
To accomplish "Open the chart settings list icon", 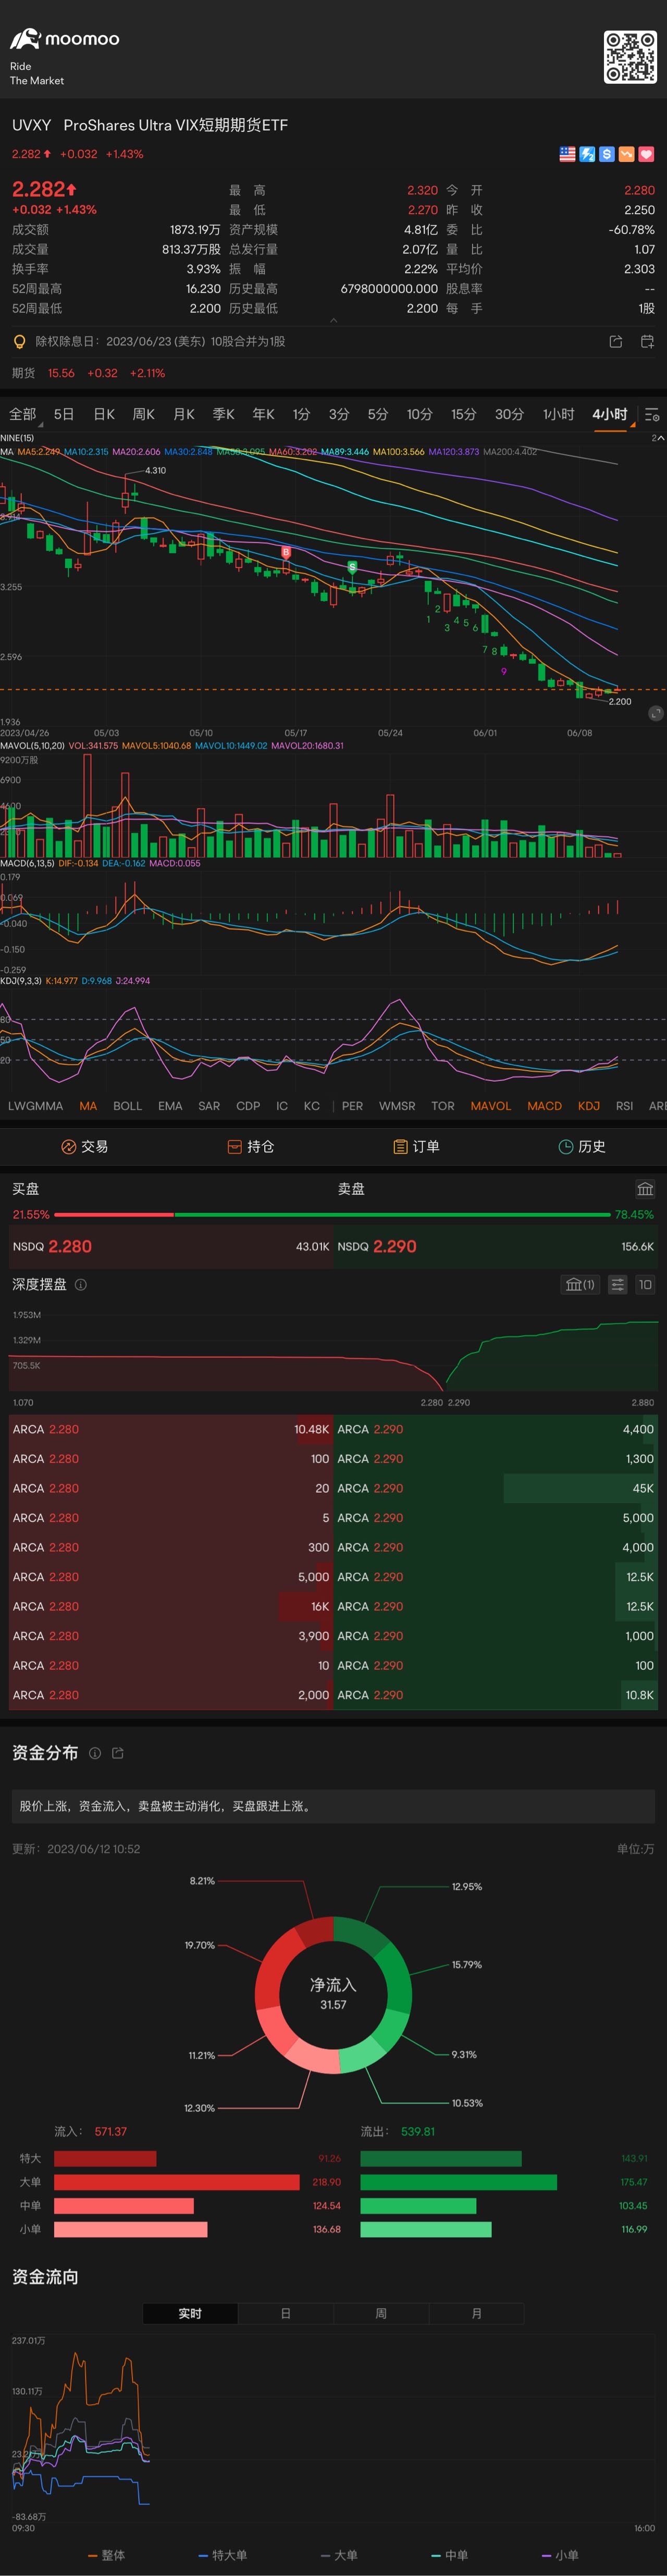I will click(652, 414).
